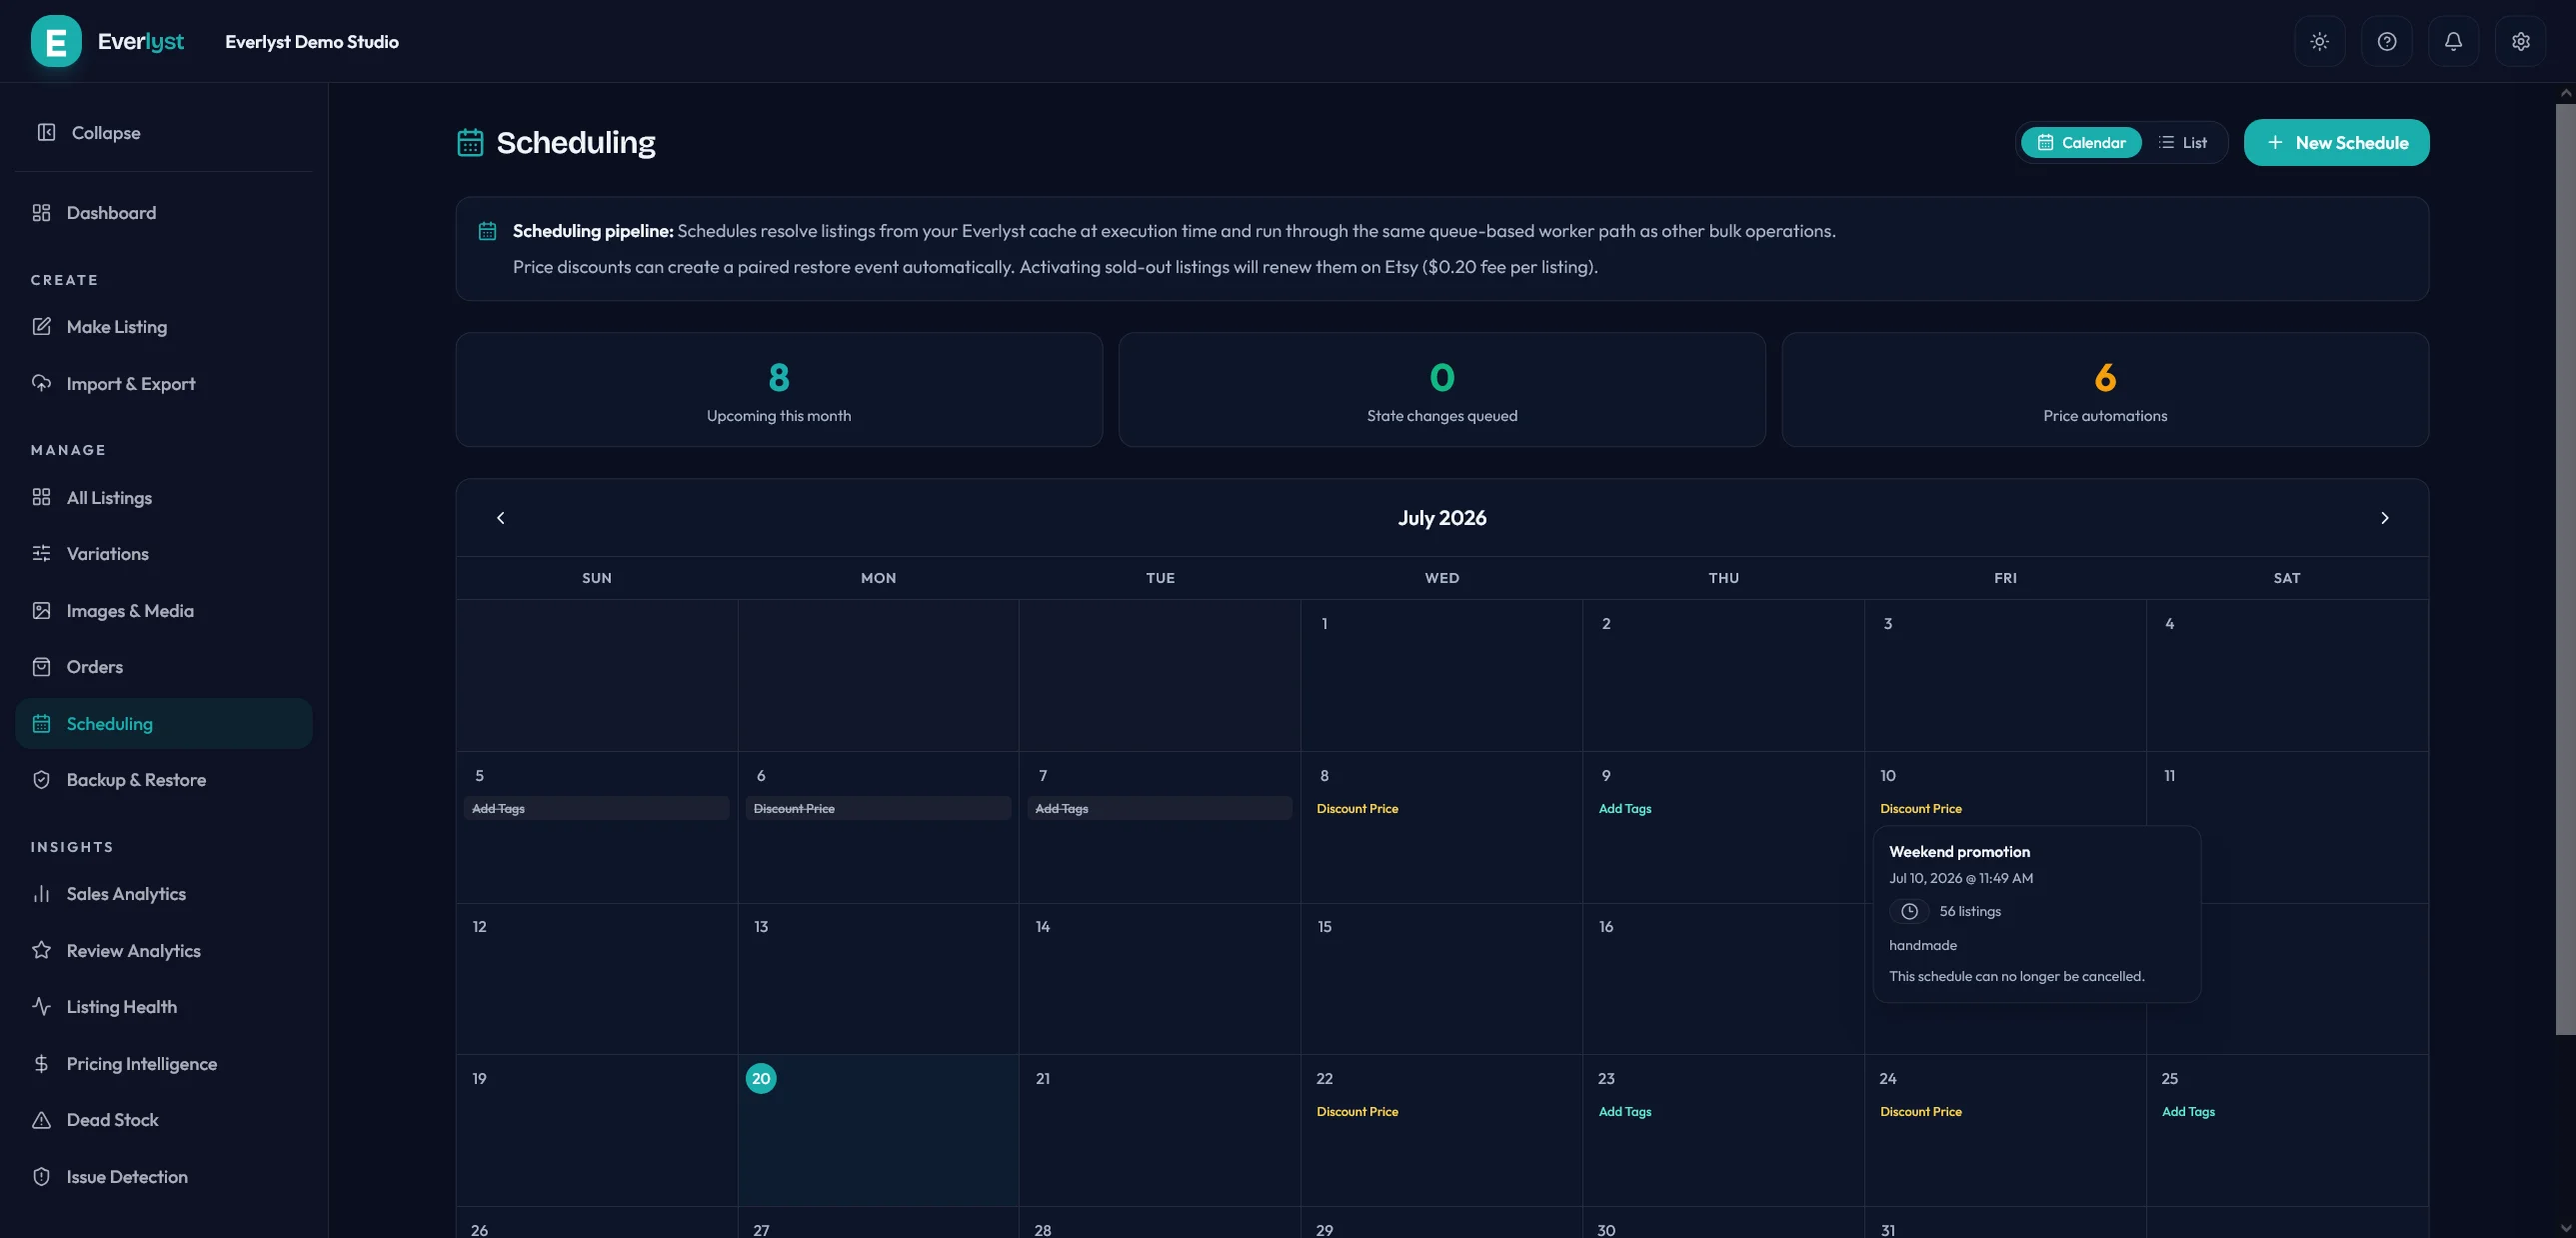Click the clock icon in Weekend promotion popup
Screen dimensions: 2576x1238
pyautogui.click(x=1909, y=911)
